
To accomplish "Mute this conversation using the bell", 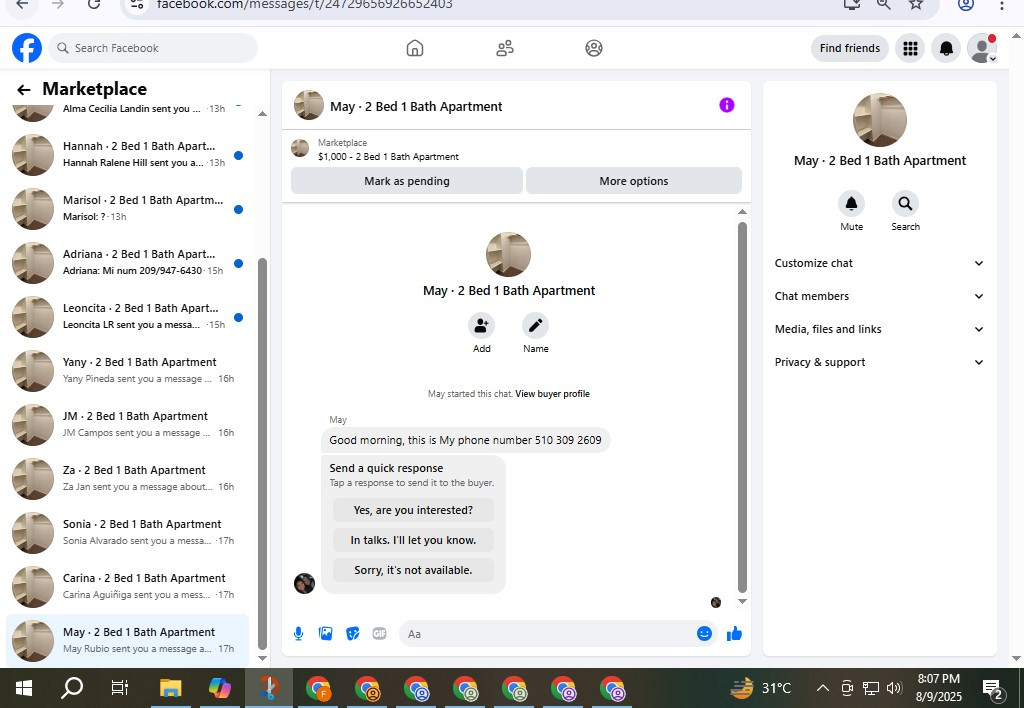I will click(x=852, y=204).
